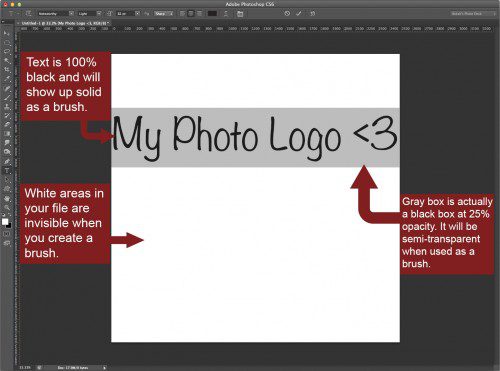The height and width of the screenshot is (371, 500).
Task: Toggle text orientation in options bar
Action: (28, 14)
